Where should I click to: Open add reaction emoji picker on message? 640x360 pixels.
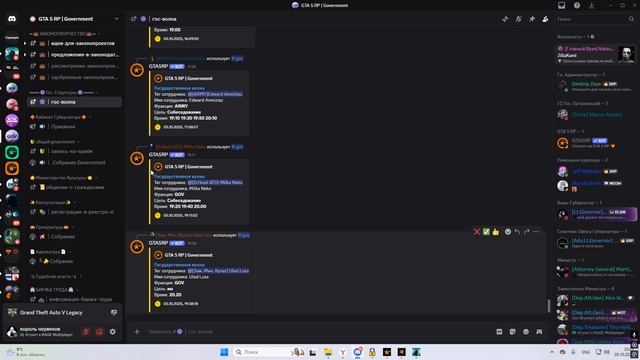(508, 232)
